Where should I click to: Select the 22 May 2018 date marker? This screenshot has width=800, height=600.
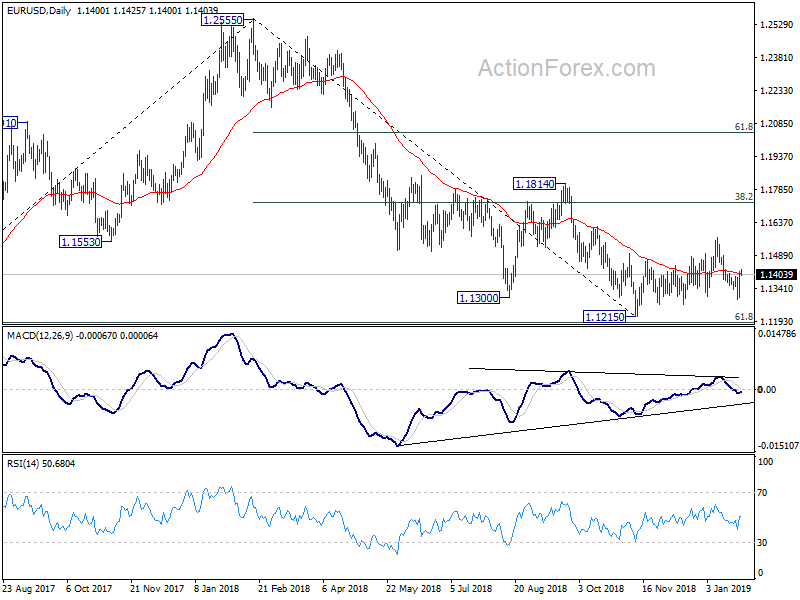(x=413, y=588)
